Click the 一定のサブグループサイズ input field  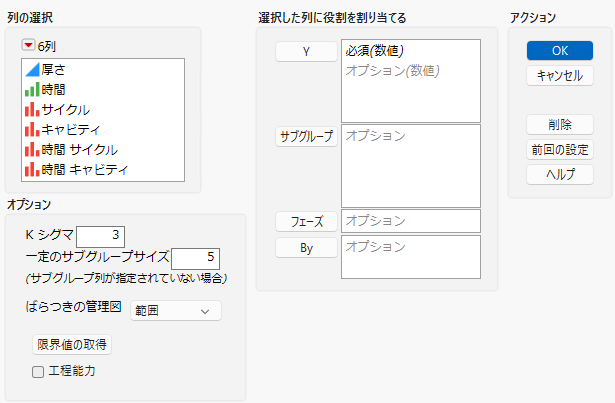click(x=195, y=259)
